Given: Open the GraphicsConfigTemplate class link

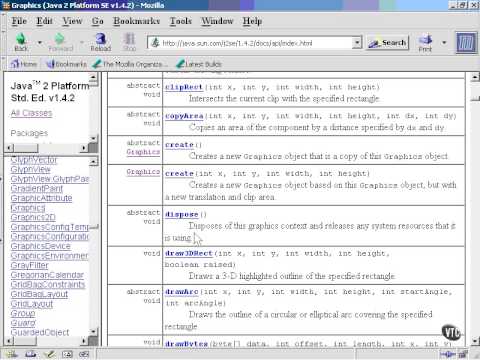Looking at the screenshot, I should pos(50,227).
